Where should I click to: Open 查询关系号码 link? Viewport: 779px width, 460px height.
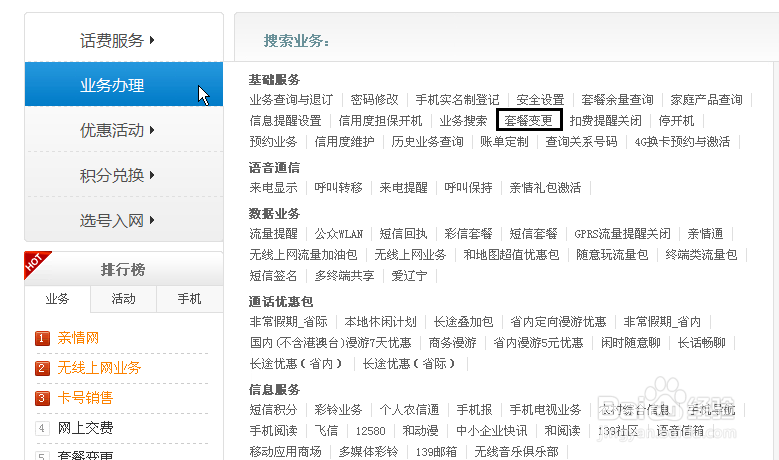581,142
